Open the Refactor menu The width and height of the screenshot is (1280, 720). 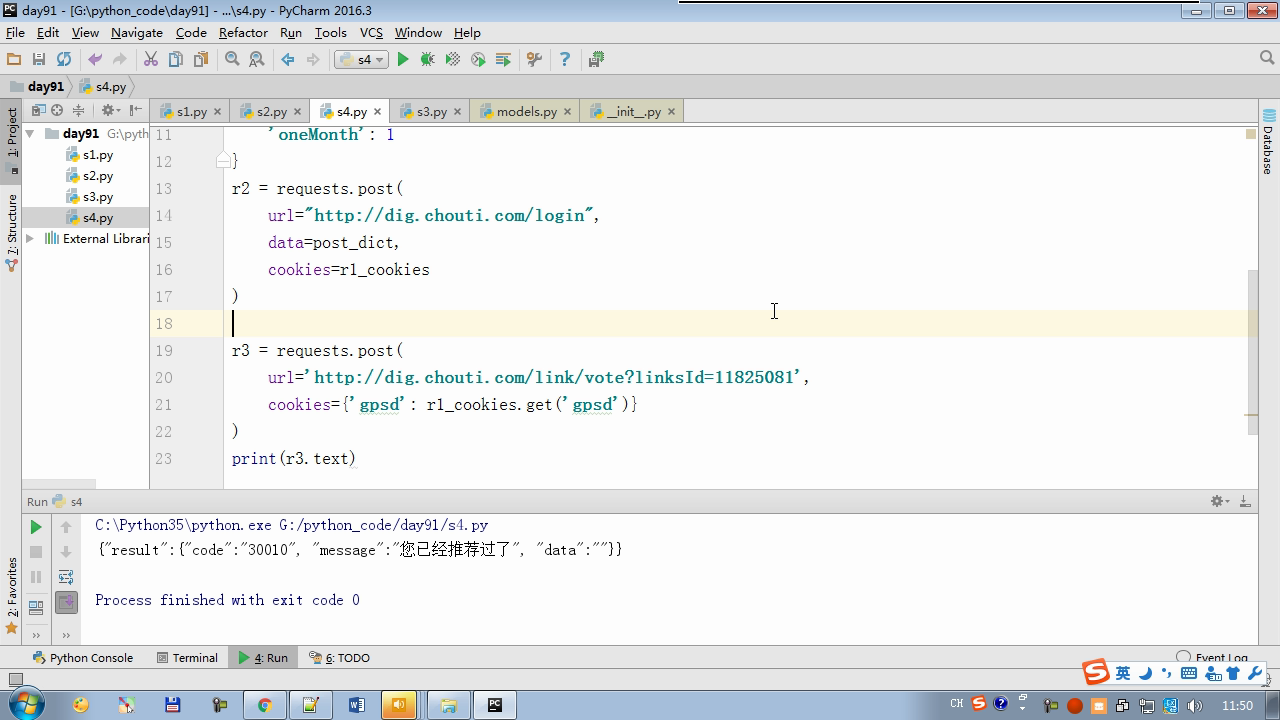243,33
